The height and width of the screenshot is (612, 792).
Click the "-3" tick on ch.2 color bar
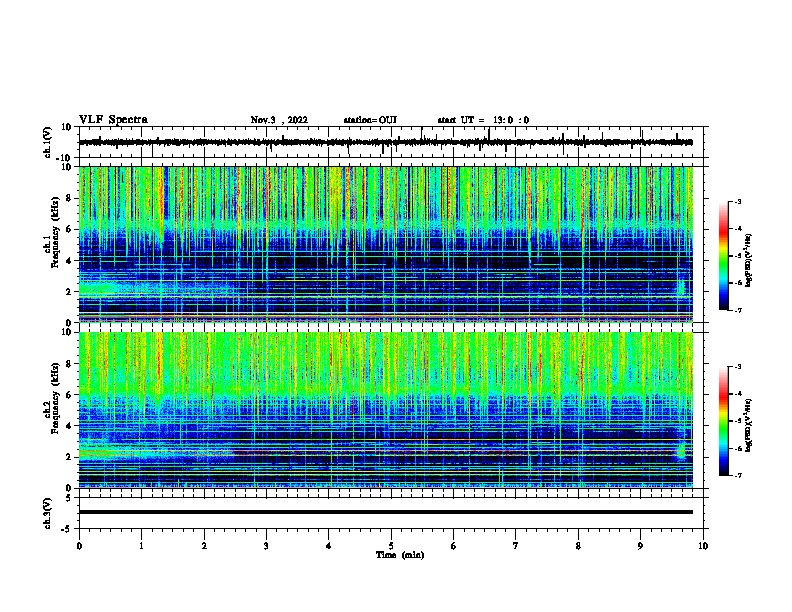738,367
